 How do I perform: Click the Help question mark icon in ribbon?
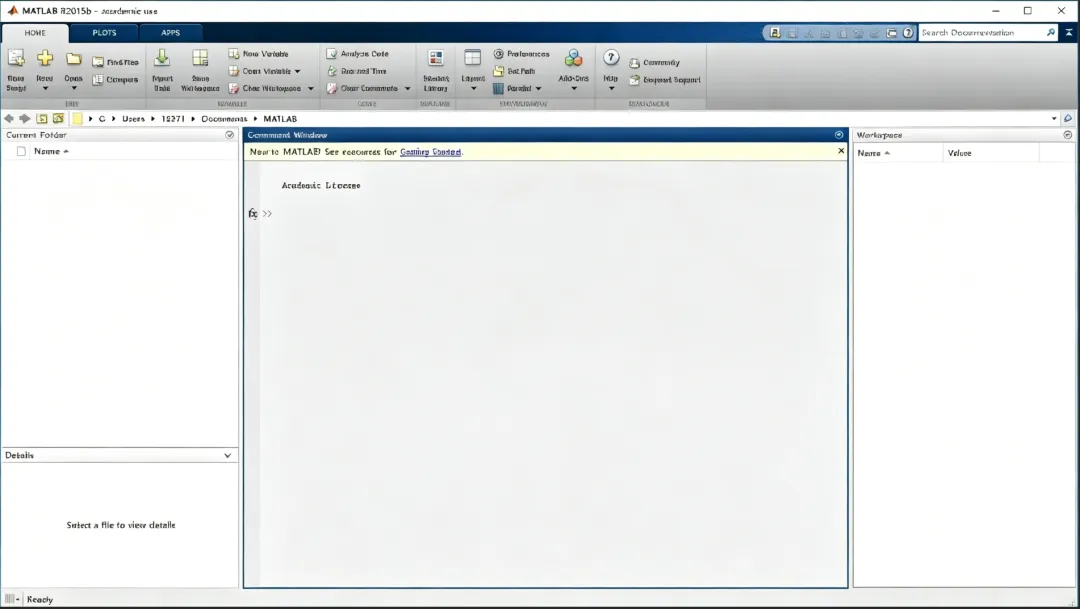coord(611,58)
